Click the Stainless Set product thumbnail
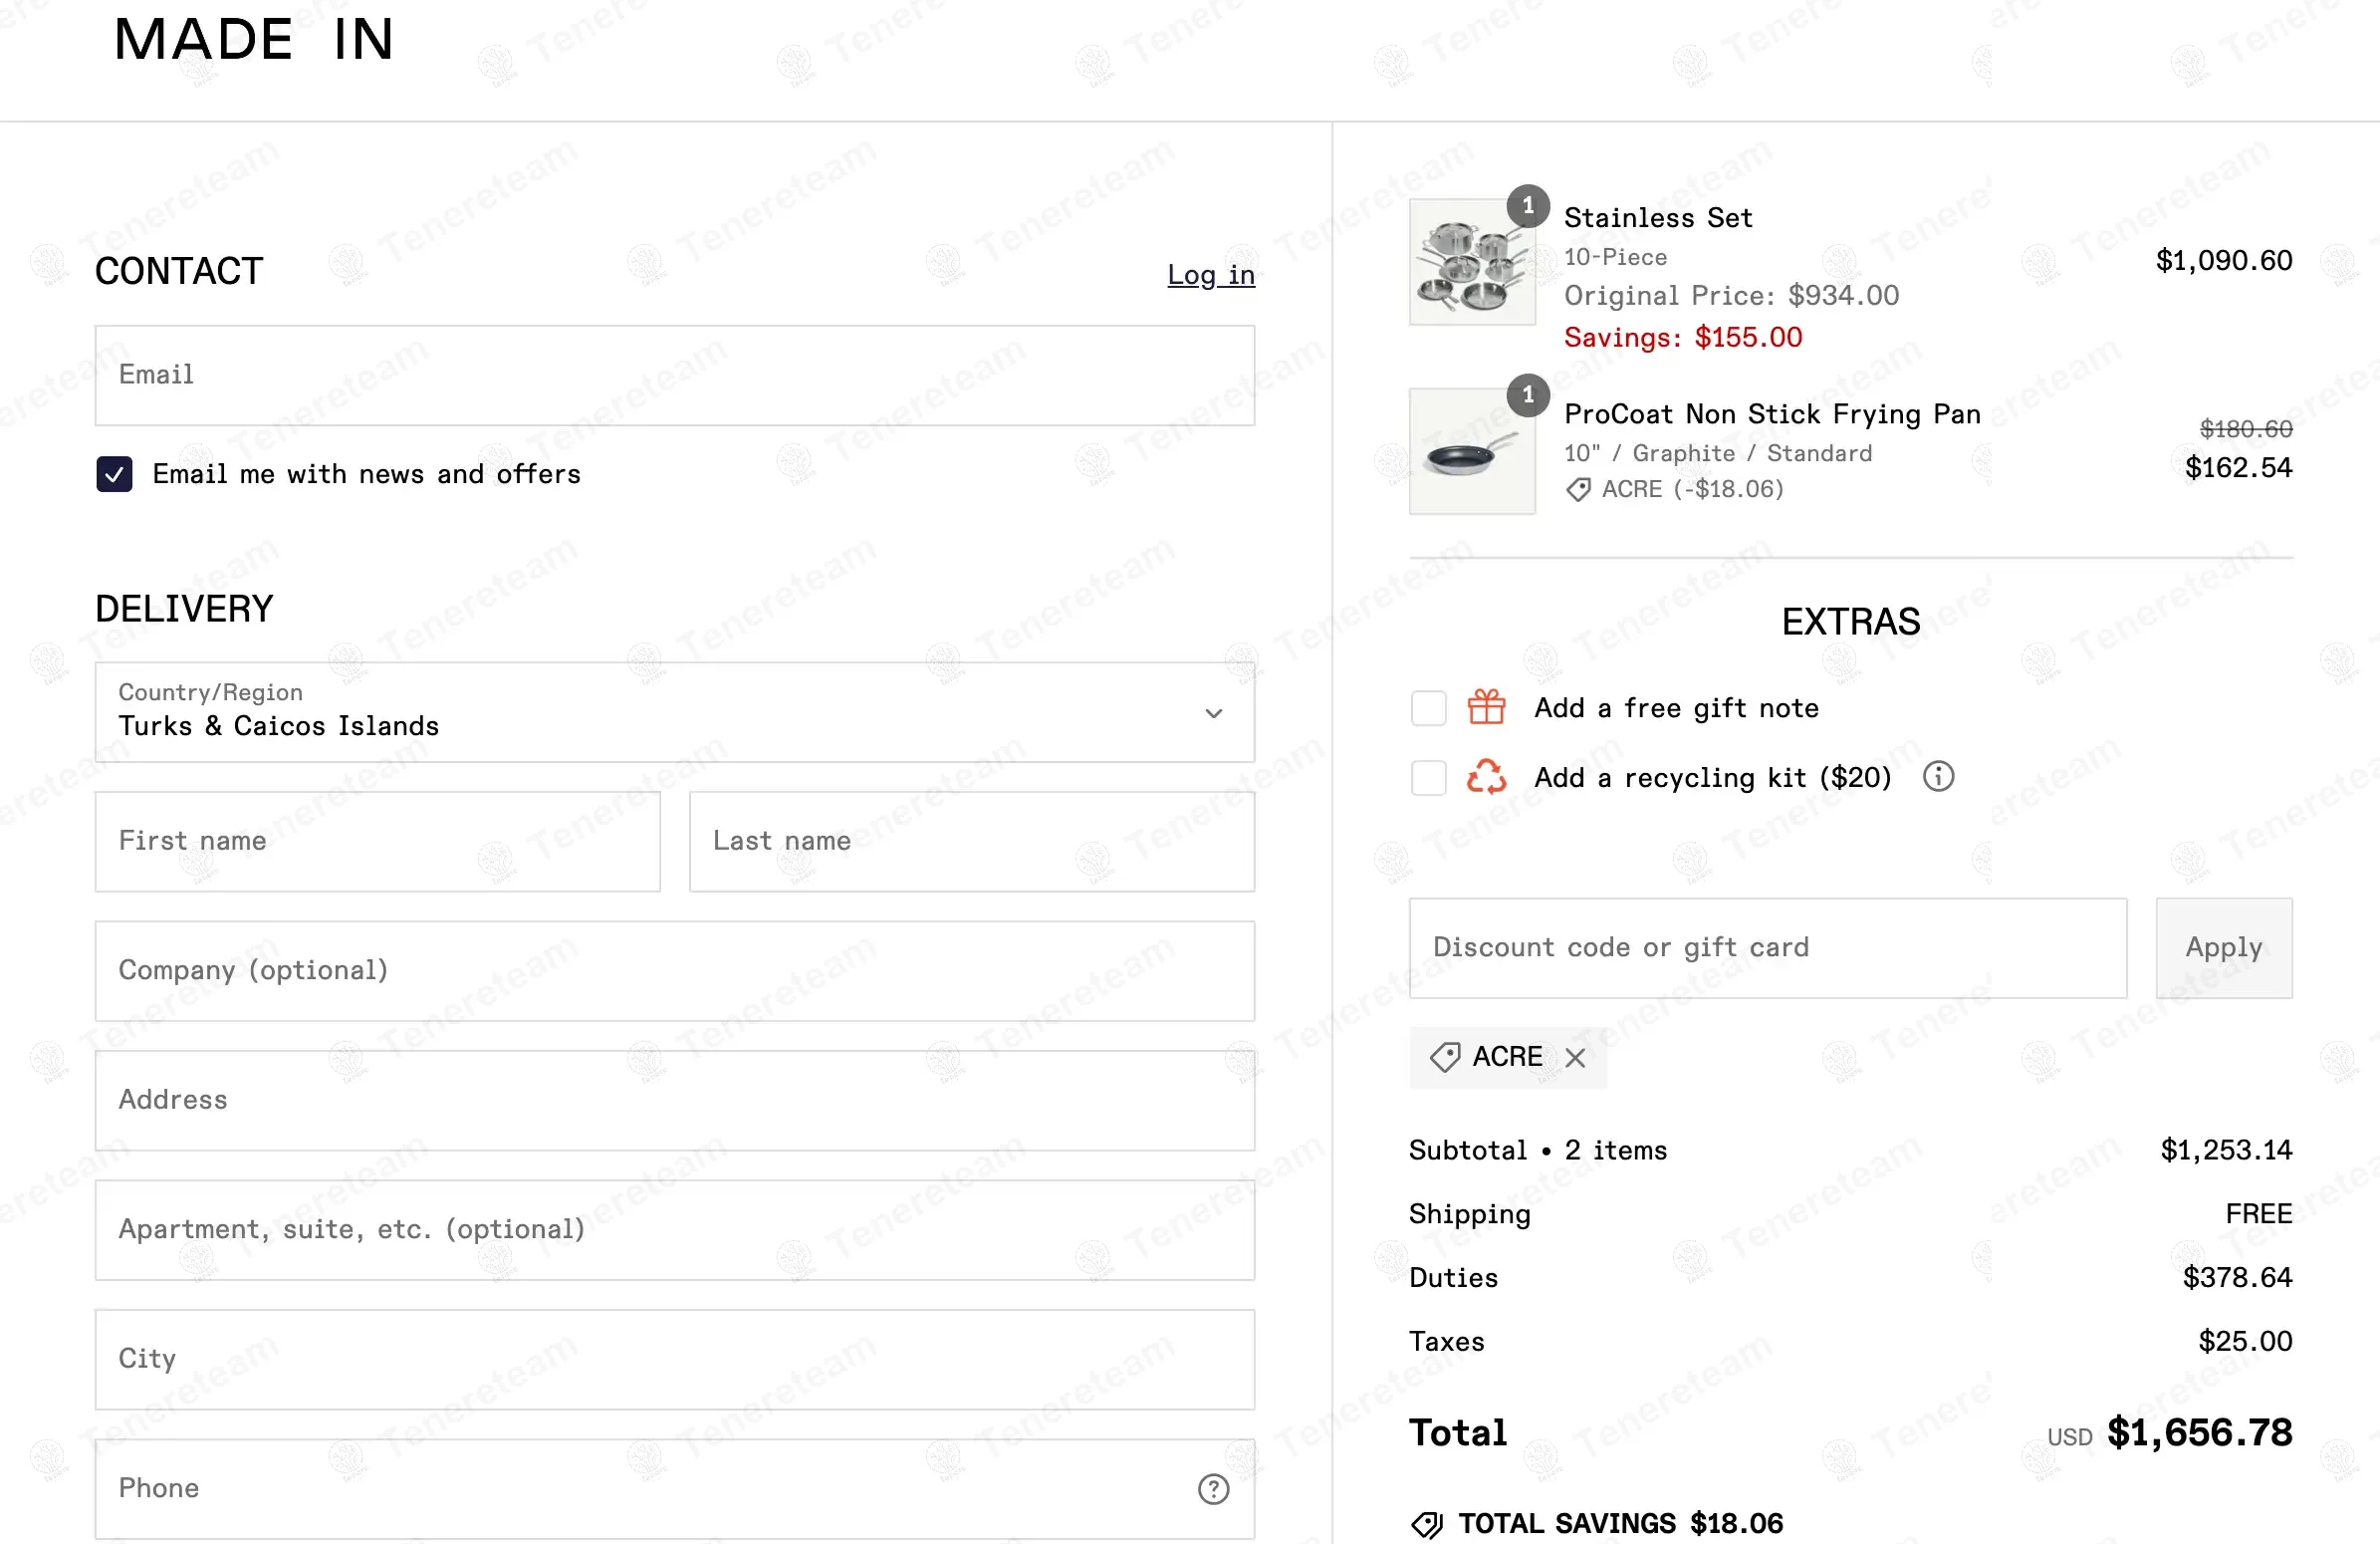This screenshot has width=2380, height=1544. pyautogui.click(x=1472, y=262)
